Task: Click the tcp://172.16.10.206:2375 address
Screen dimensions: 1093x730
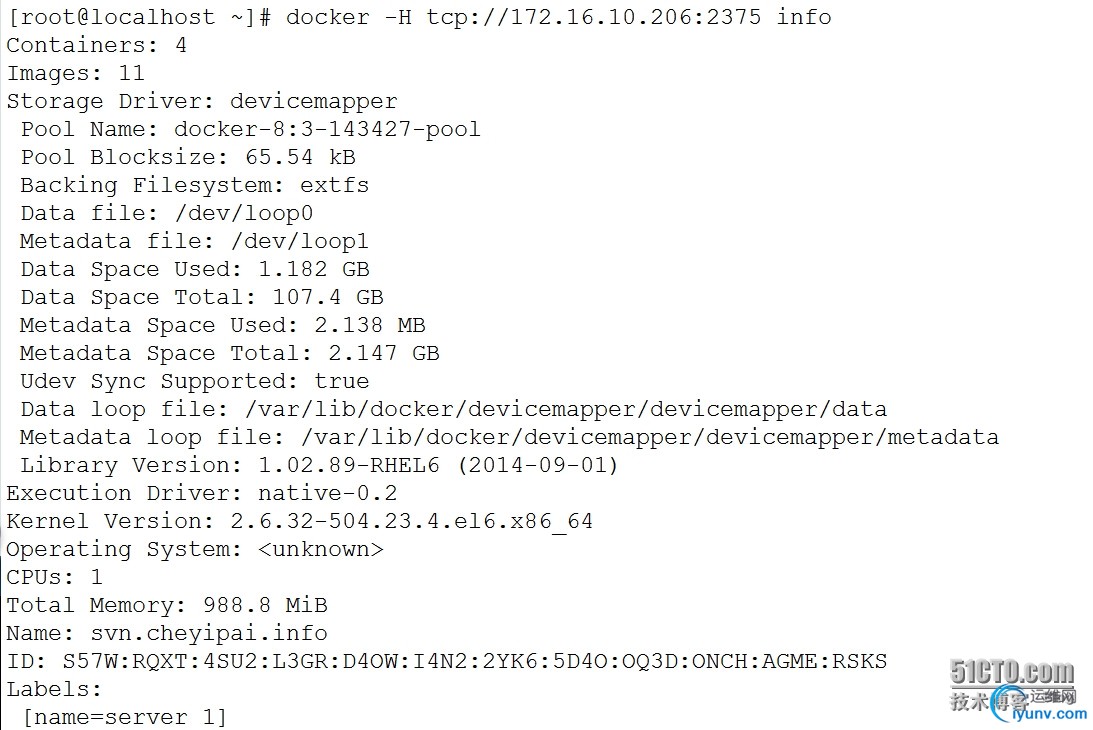Action: tap(594, 17)
